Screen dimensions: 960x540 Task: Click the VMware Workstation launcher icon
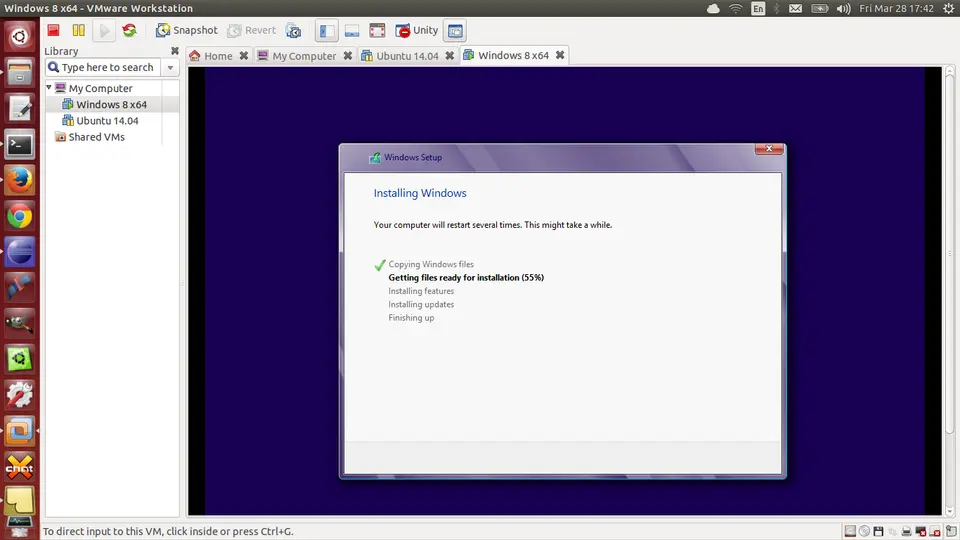[x=20, y=432]
